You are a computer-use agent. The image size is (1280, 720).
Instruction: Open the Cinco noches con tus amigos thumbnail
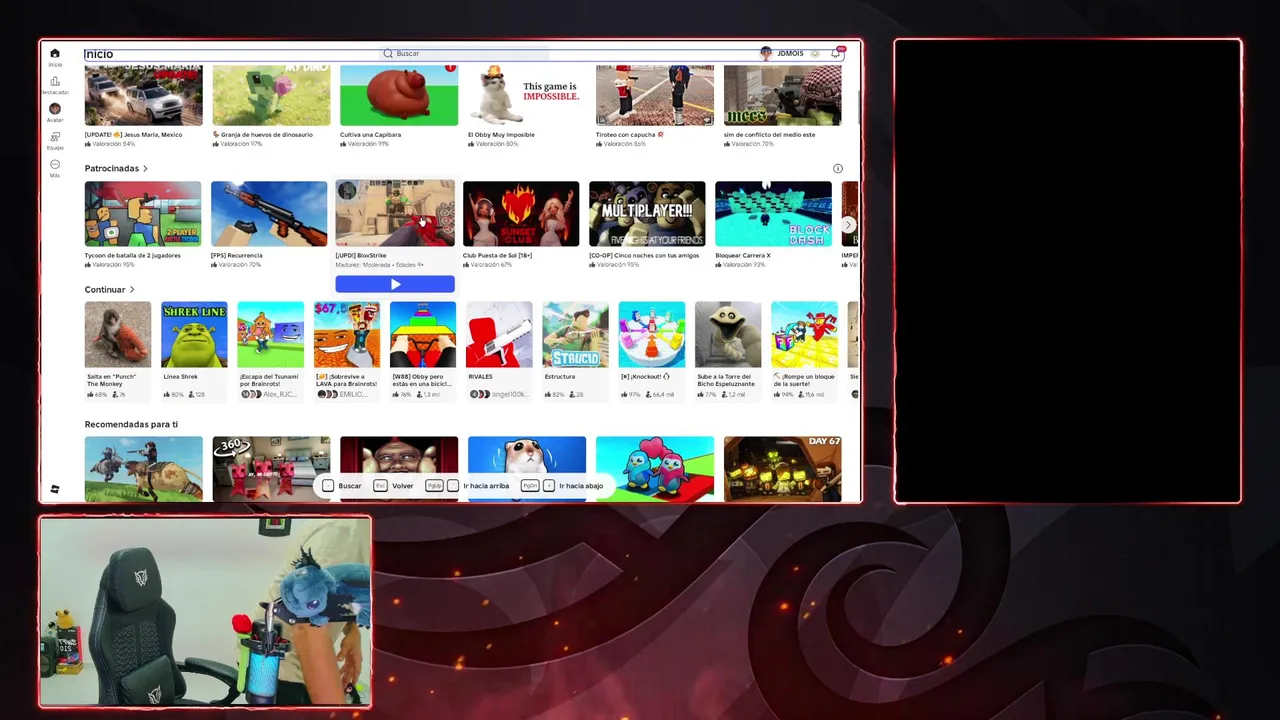click(647, 213)
